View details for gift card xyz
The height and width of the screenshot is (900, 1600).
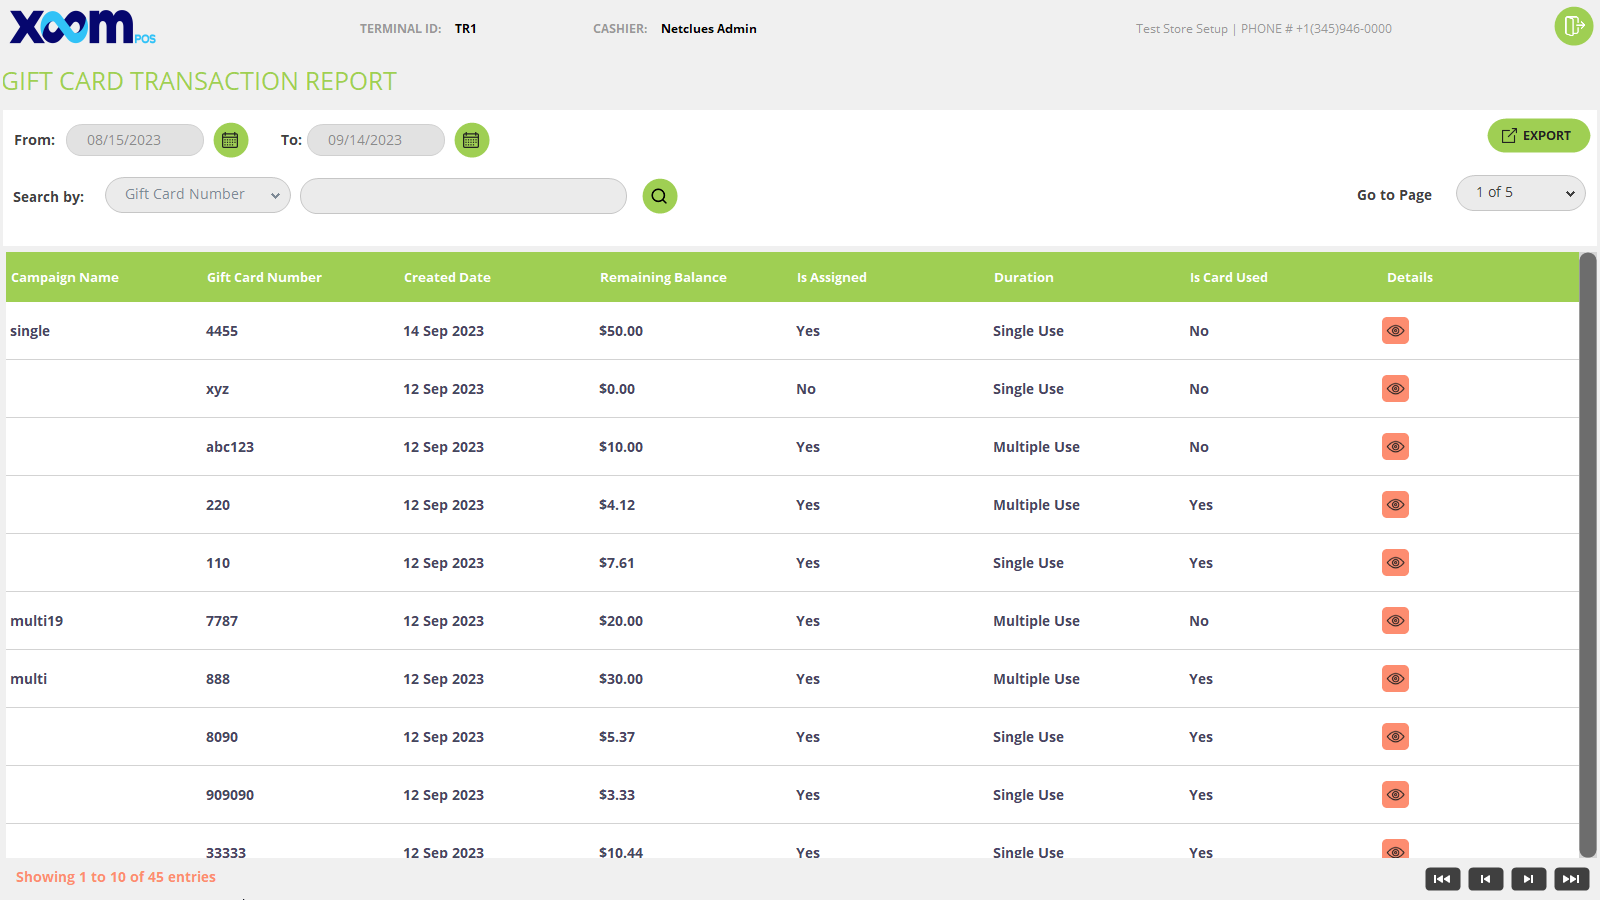[1395, 389]
